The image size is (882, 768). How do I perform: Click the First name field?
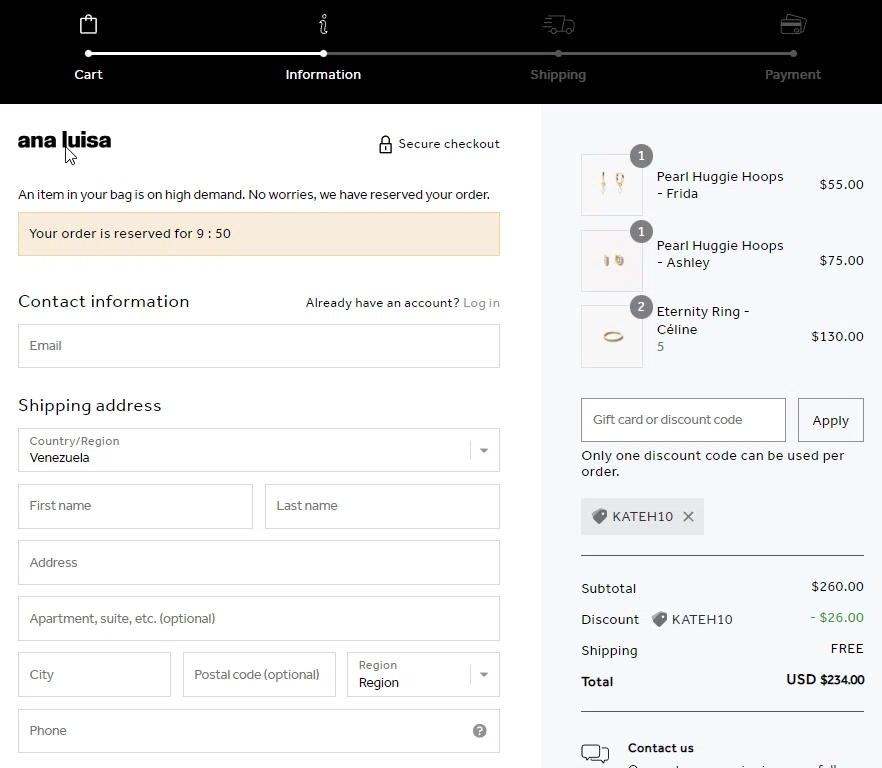135,506
